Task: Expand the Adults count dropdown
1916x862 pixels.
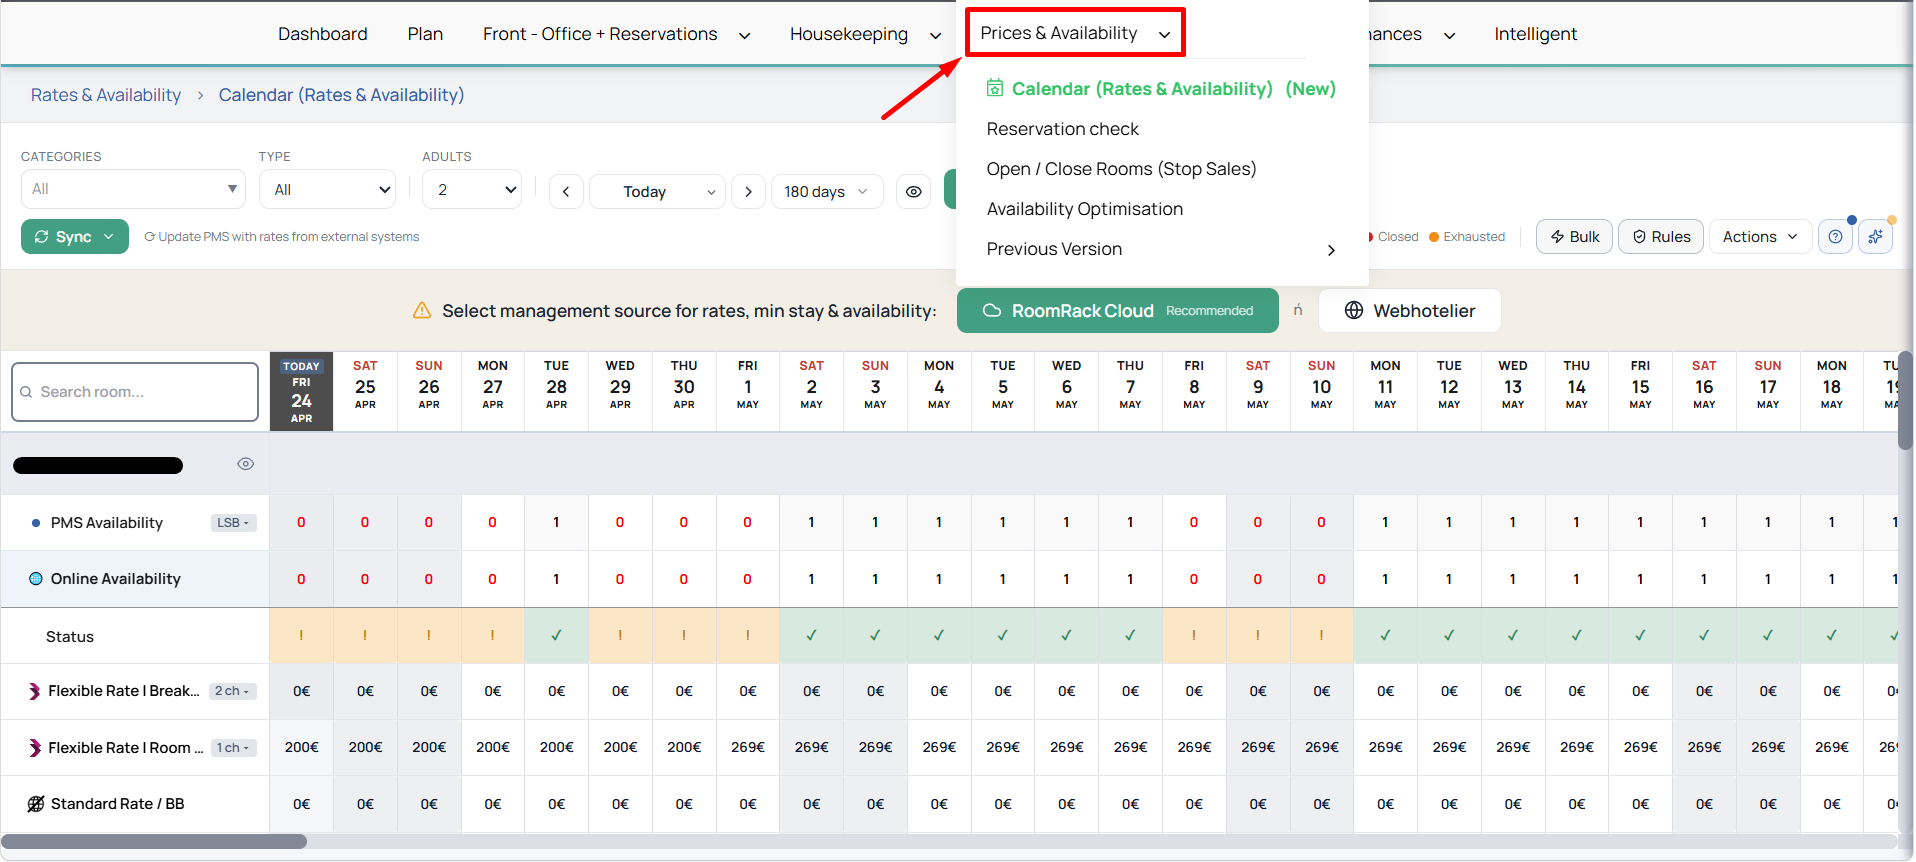Action: (472, 190)
